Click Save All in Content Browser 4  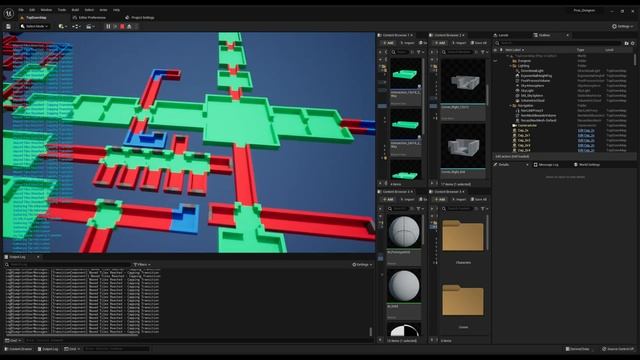pos(479,199)
